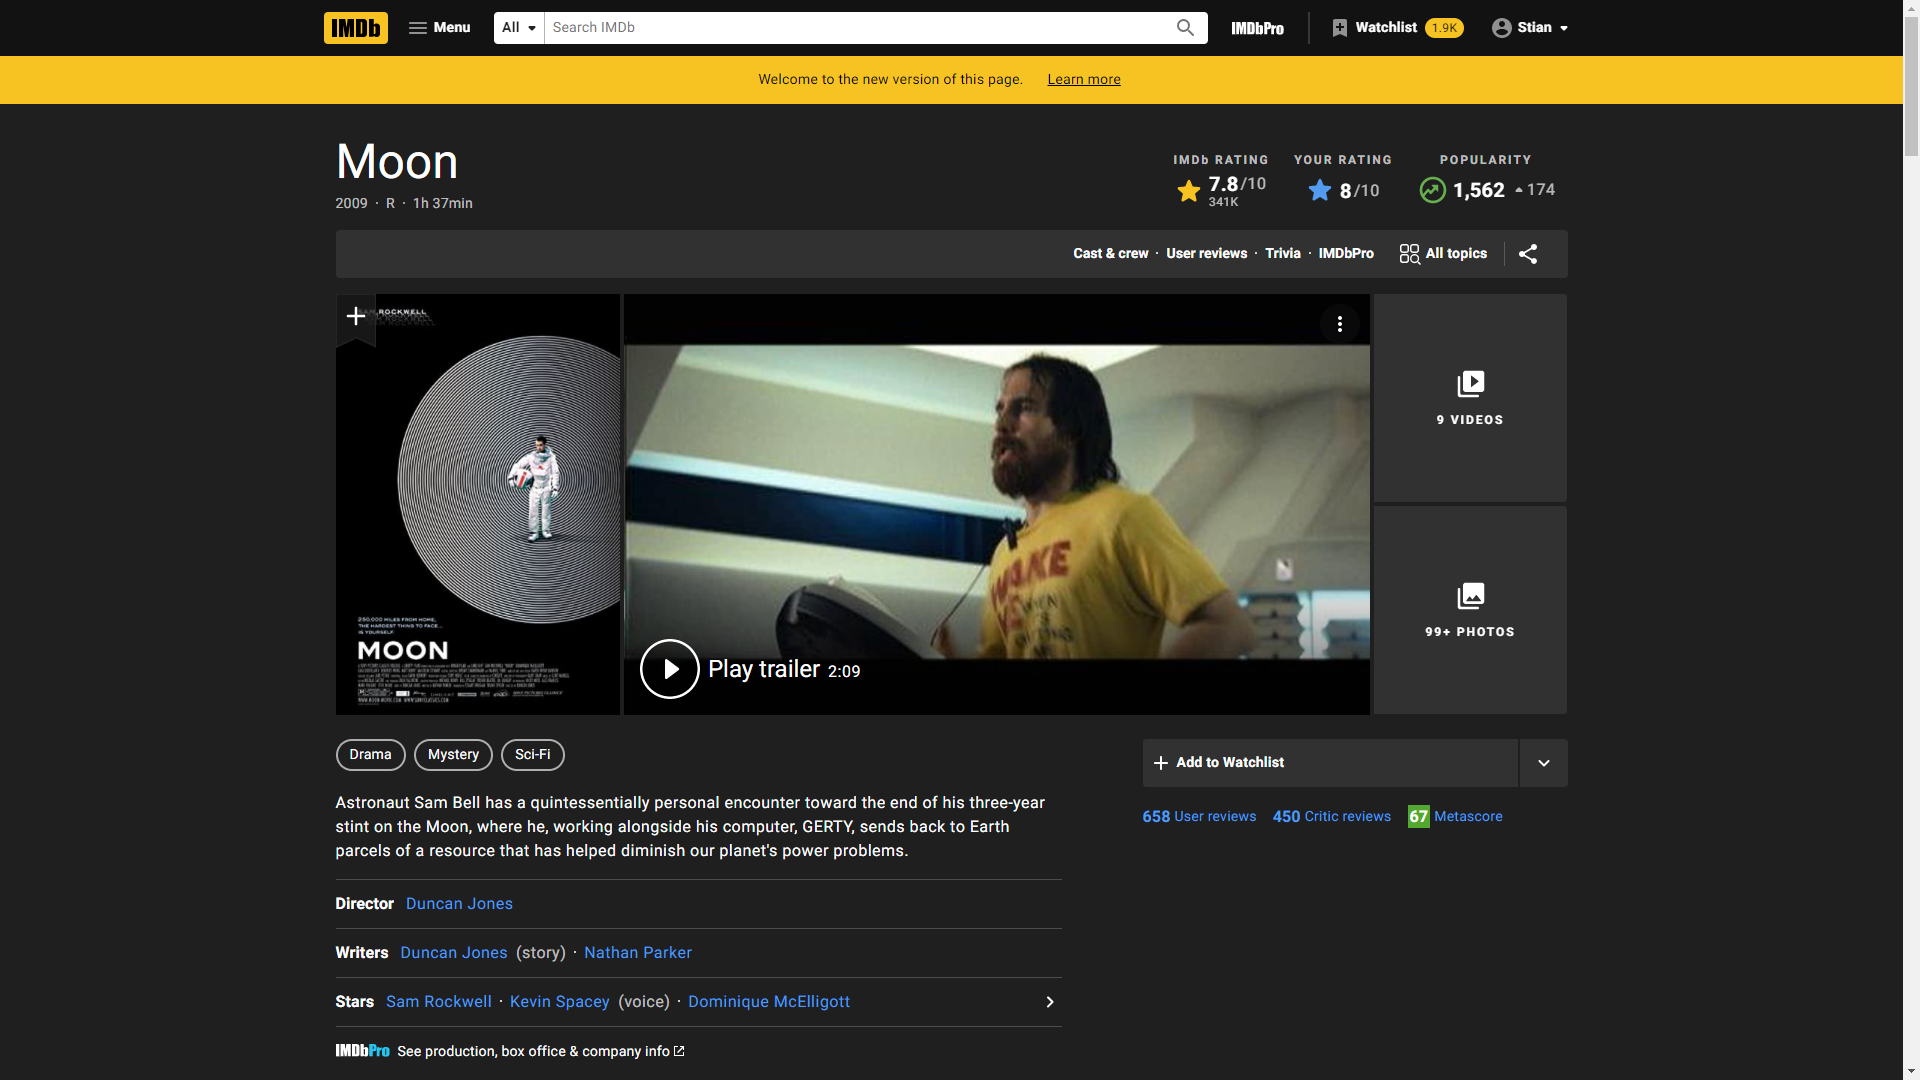This screenshot has width=1920, height=1080.
Task: Click the Search IMDb input field
Action: tap(860, 28)
